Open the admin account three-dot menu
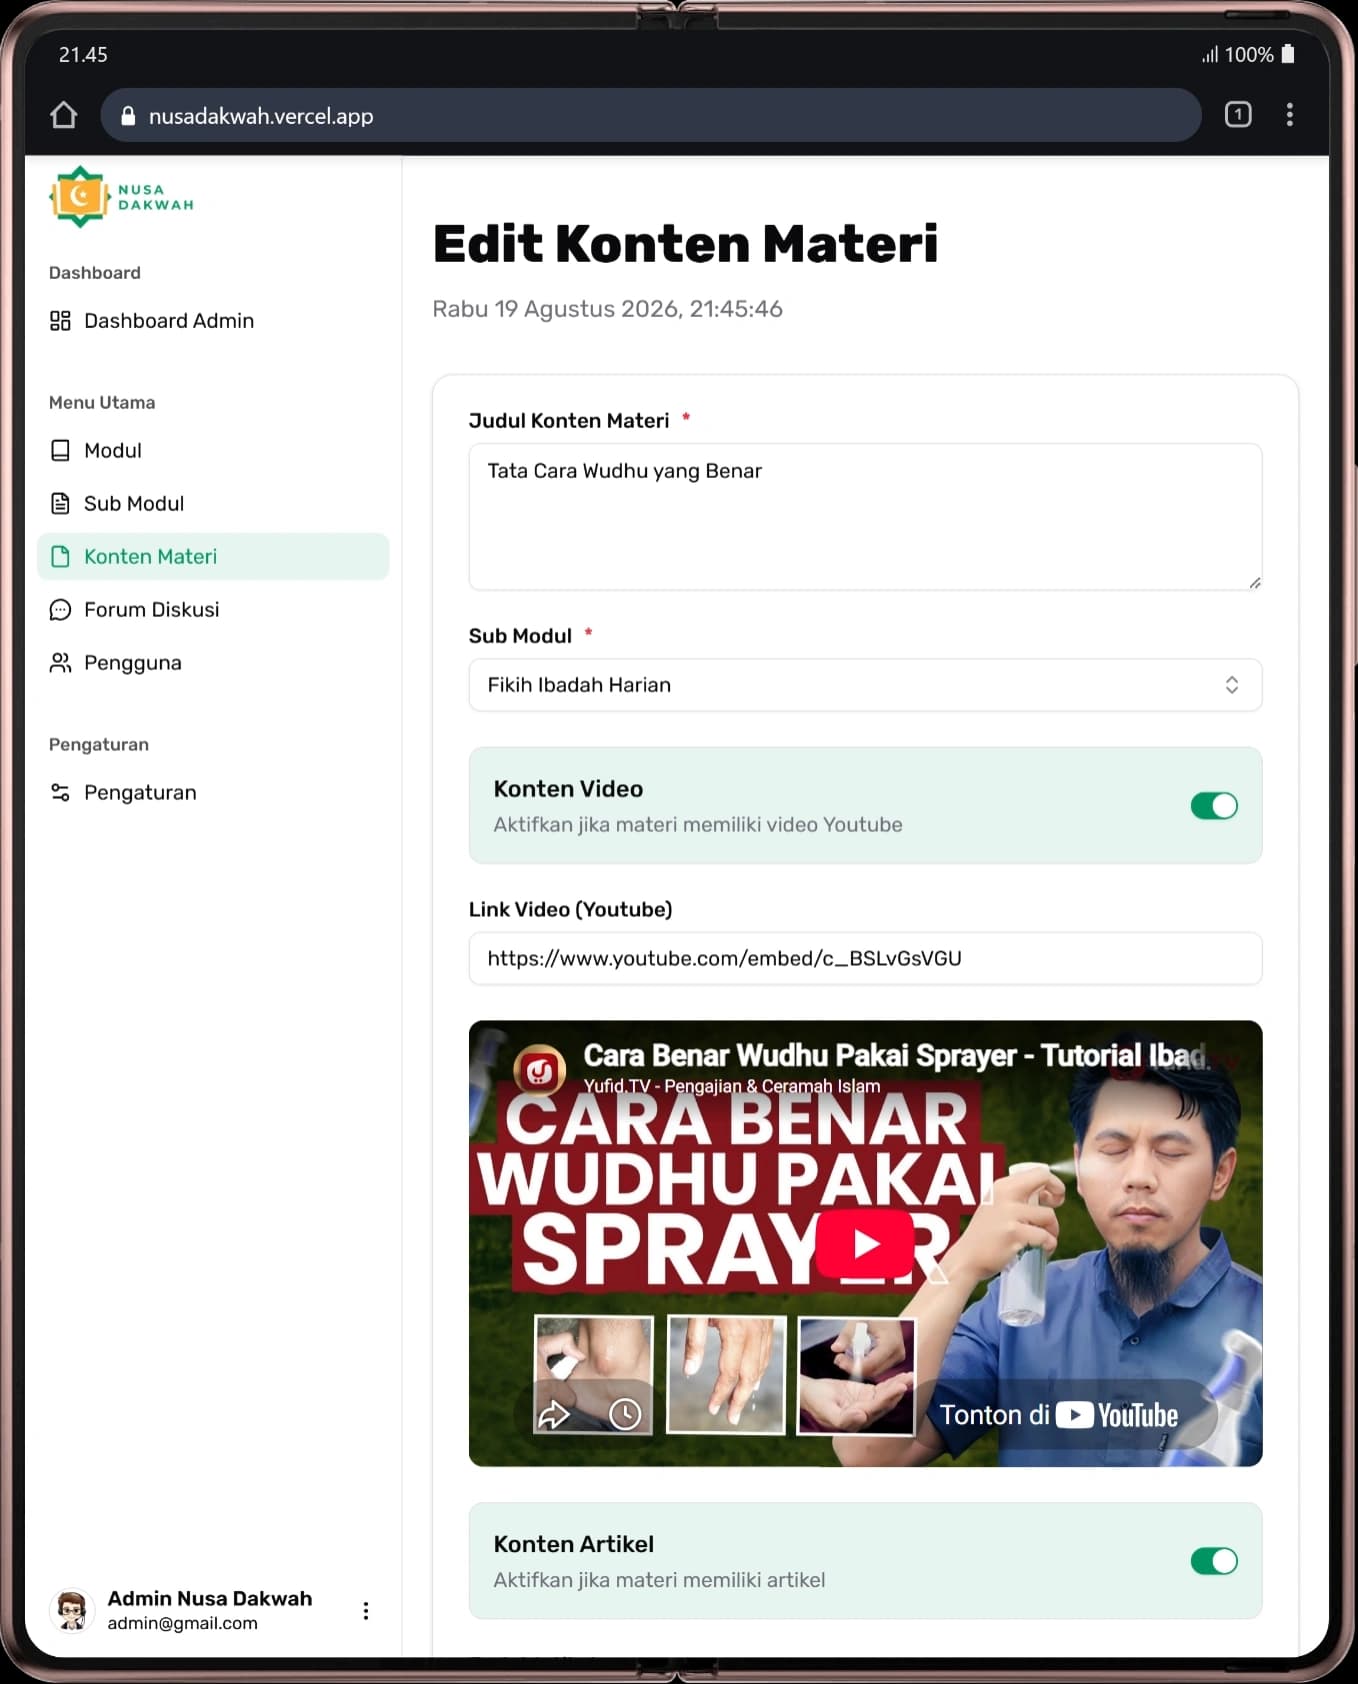Image resolution: width=1358 pixels, height=1684 pixels. tap(366, 1610)
